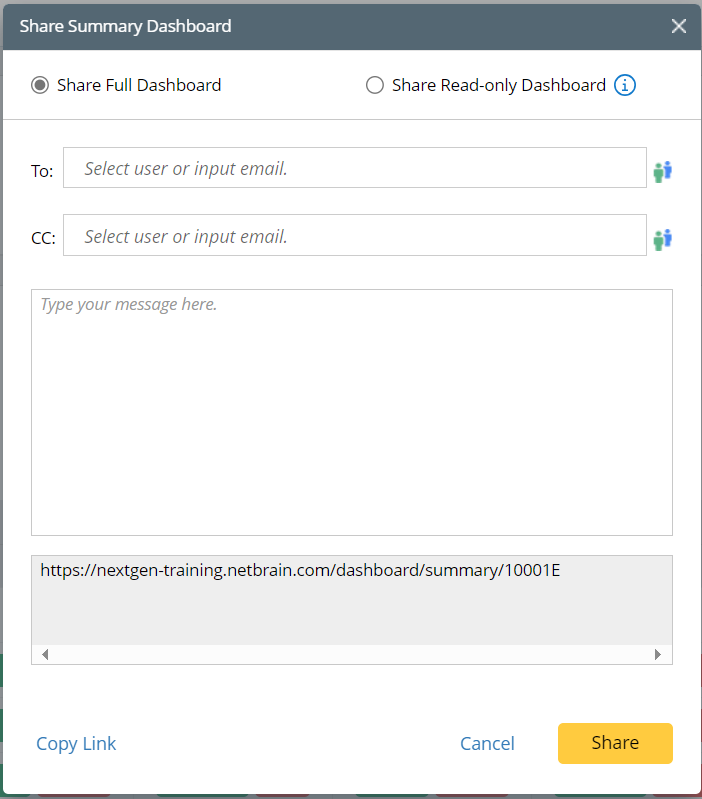The image size is (702, 799).
Task: Click the right scroll arrow under the link
Action: pos(658,654)
